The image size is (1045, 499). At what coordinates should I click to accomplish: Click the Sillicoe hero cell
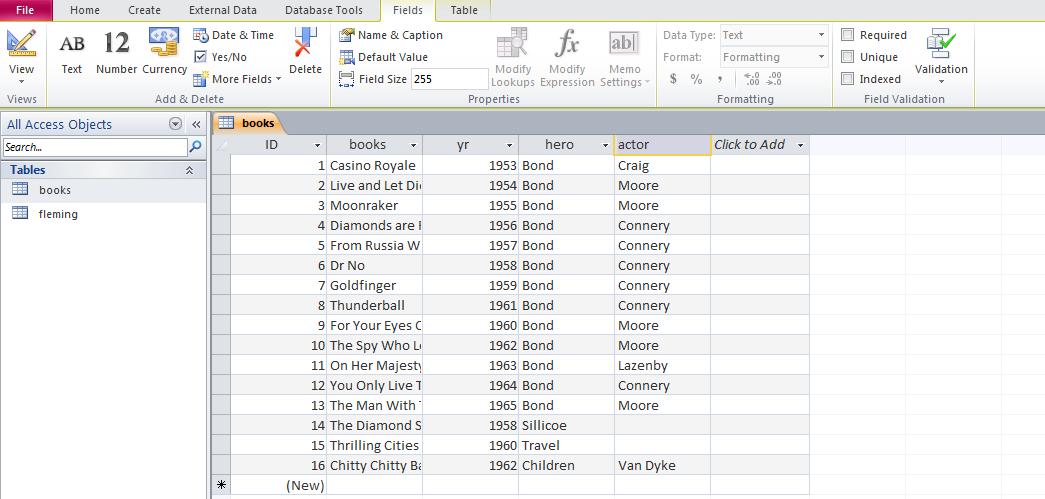566,425
